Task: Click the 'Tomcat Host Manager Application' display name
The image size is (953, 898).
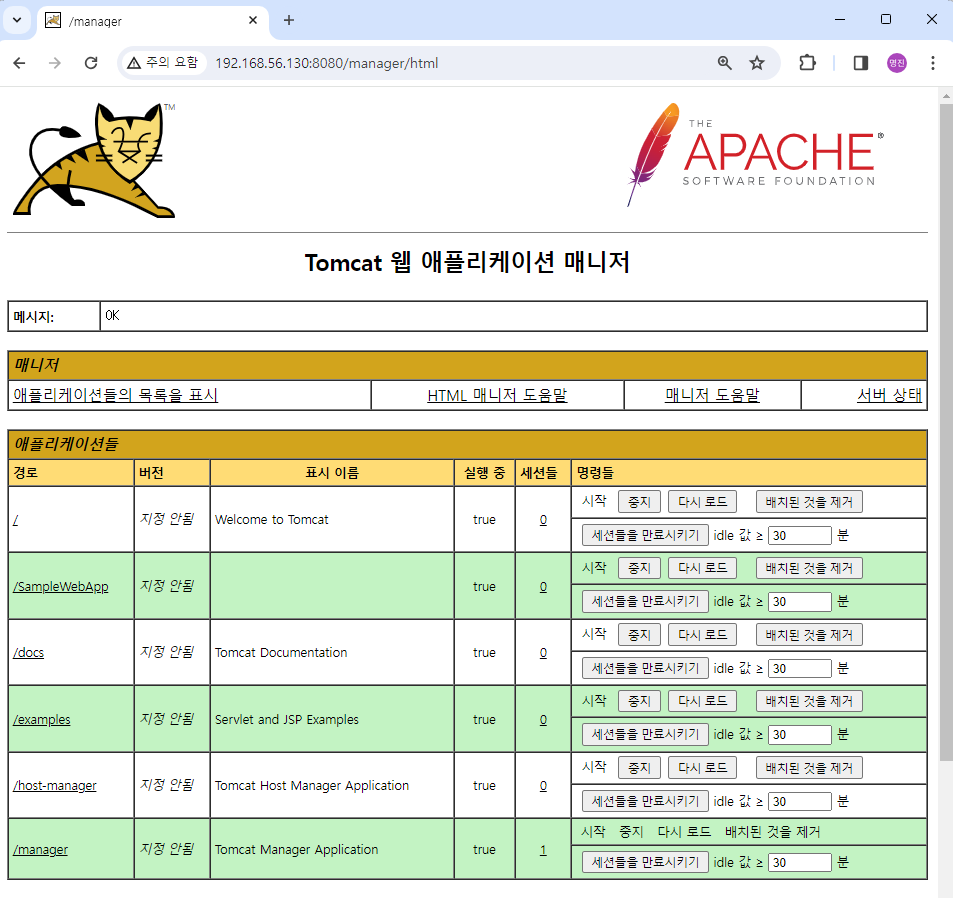Action: coord(312,786)
